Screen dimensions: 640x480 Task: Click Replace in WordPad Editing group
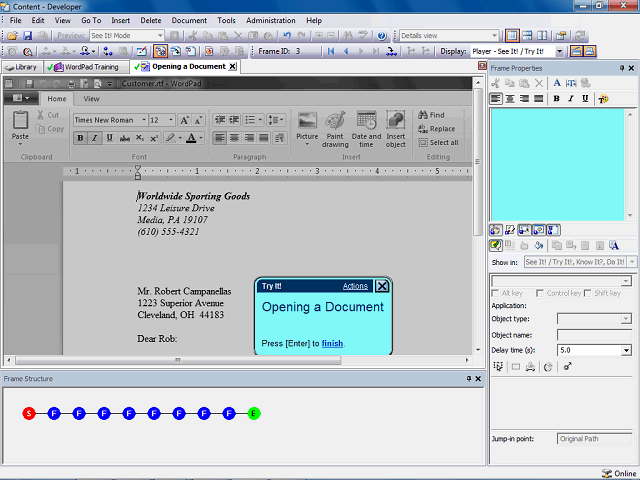coord(437,129)
